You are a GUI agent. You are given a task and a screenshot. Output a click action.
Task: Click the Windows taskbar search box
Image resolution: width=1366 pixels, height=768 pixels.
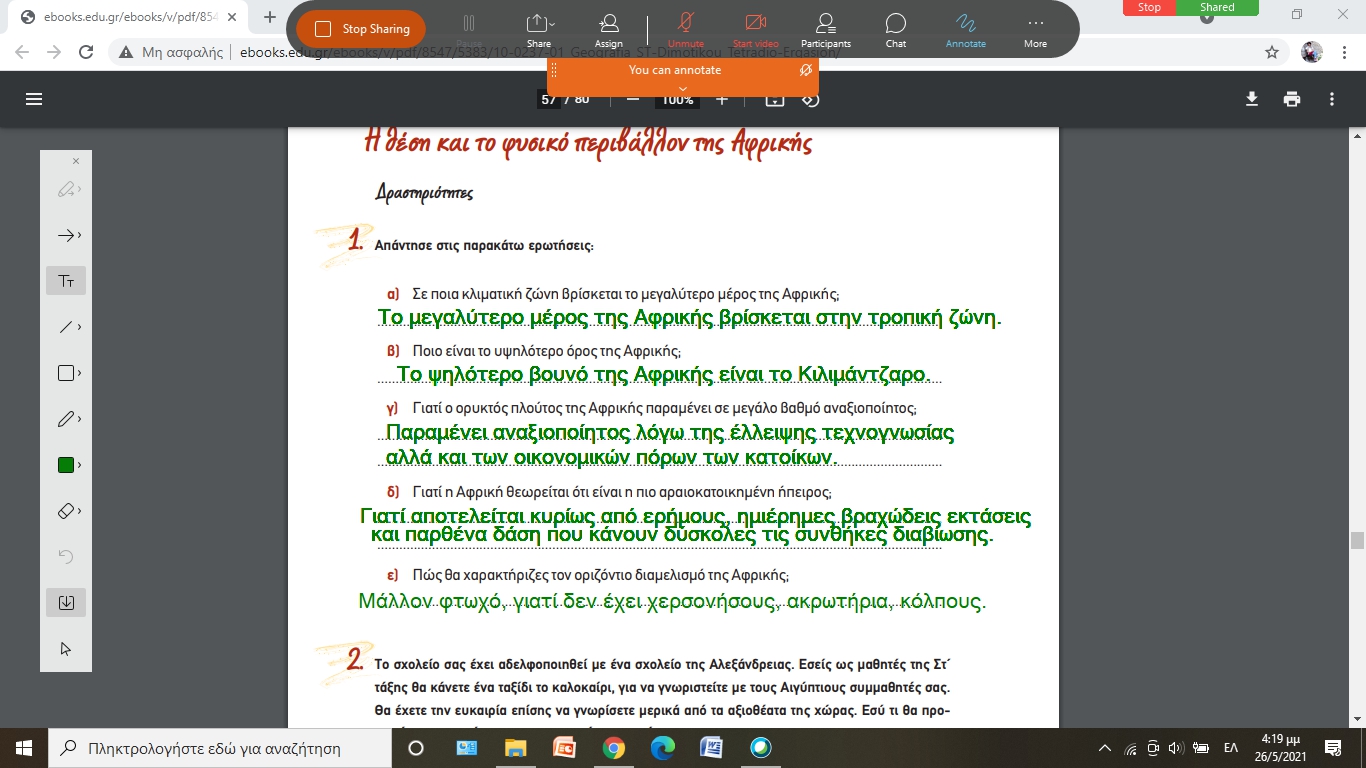click(x=219, y=748)
